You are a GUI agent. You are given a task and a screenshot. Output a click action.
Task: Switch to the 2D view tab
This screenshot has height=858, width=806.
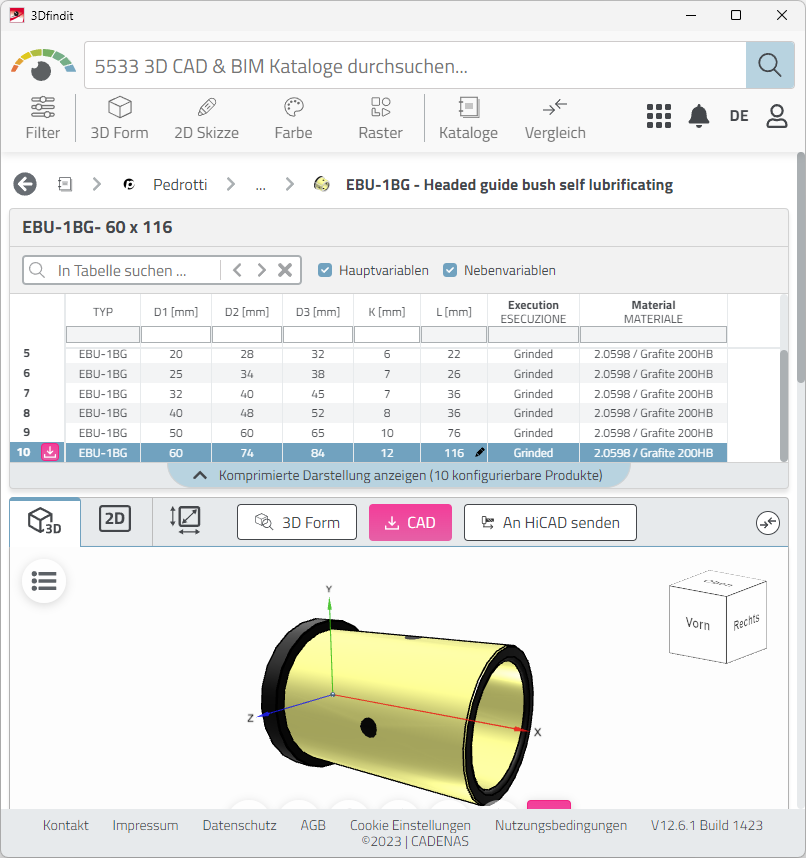click(x=115, y=519)
